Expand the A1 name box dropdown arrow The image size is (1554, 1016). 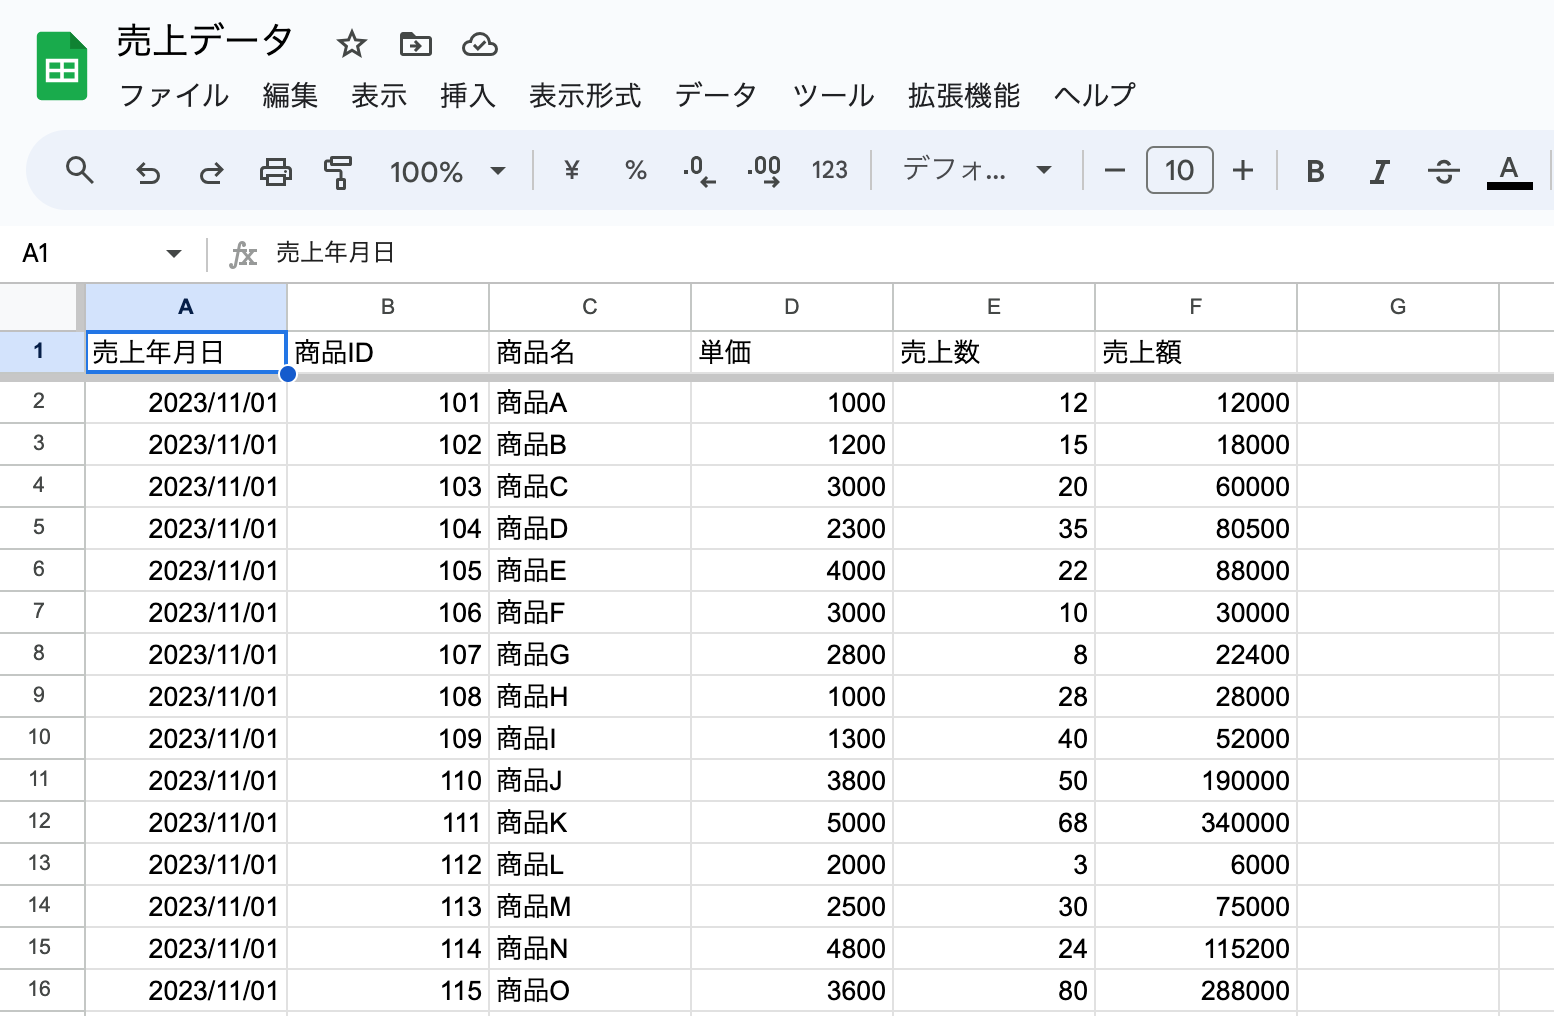[174, 254]
